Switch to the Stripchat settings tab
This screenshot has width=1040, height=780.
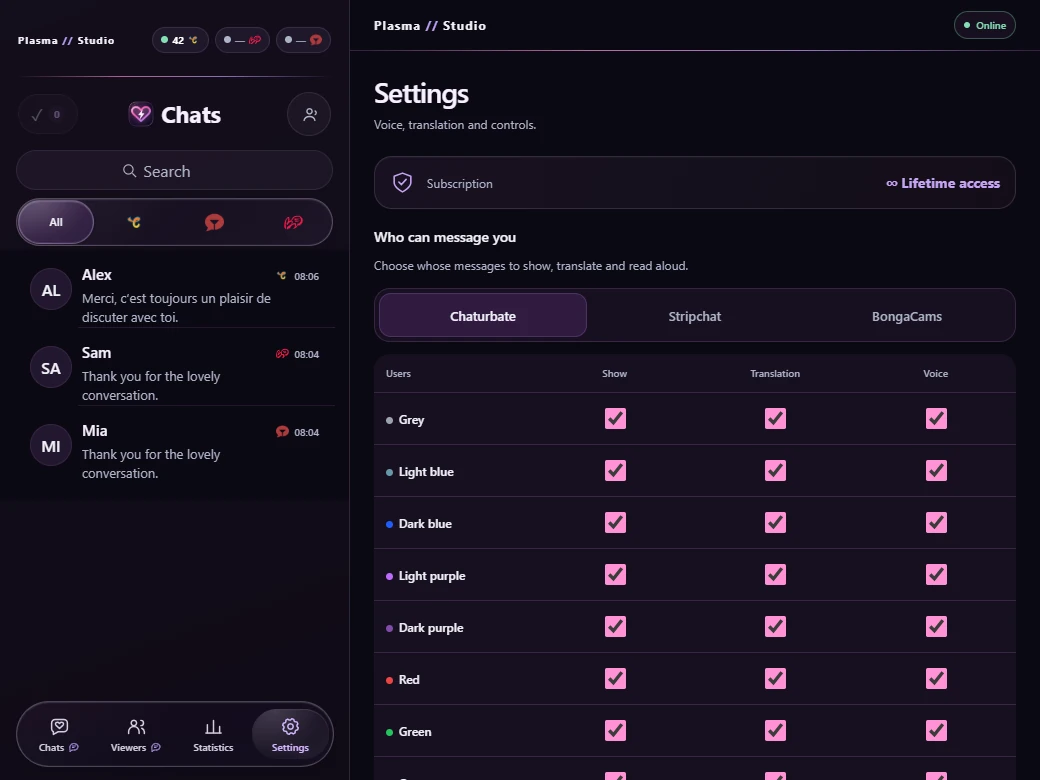[694, 316]
